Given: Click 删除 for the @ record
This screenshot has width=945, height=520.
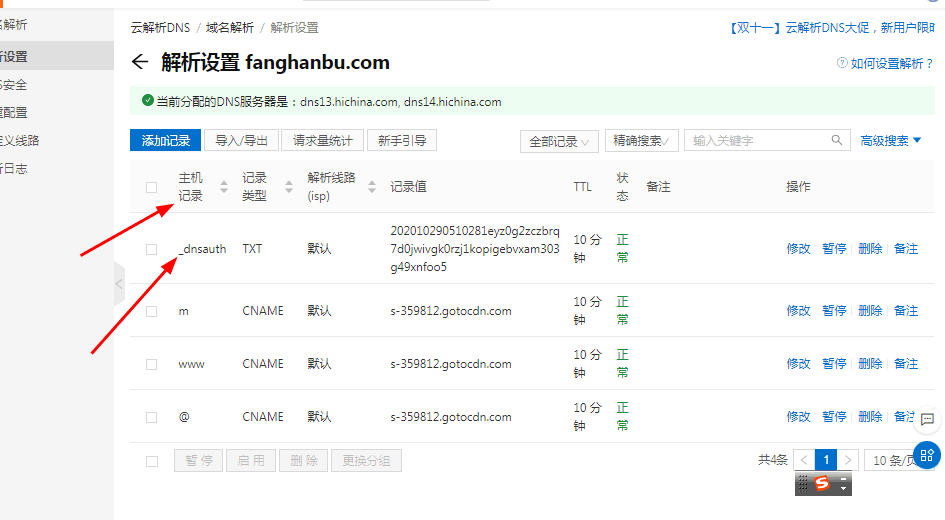Looking at the screenshot, I should tap(870, 416).
